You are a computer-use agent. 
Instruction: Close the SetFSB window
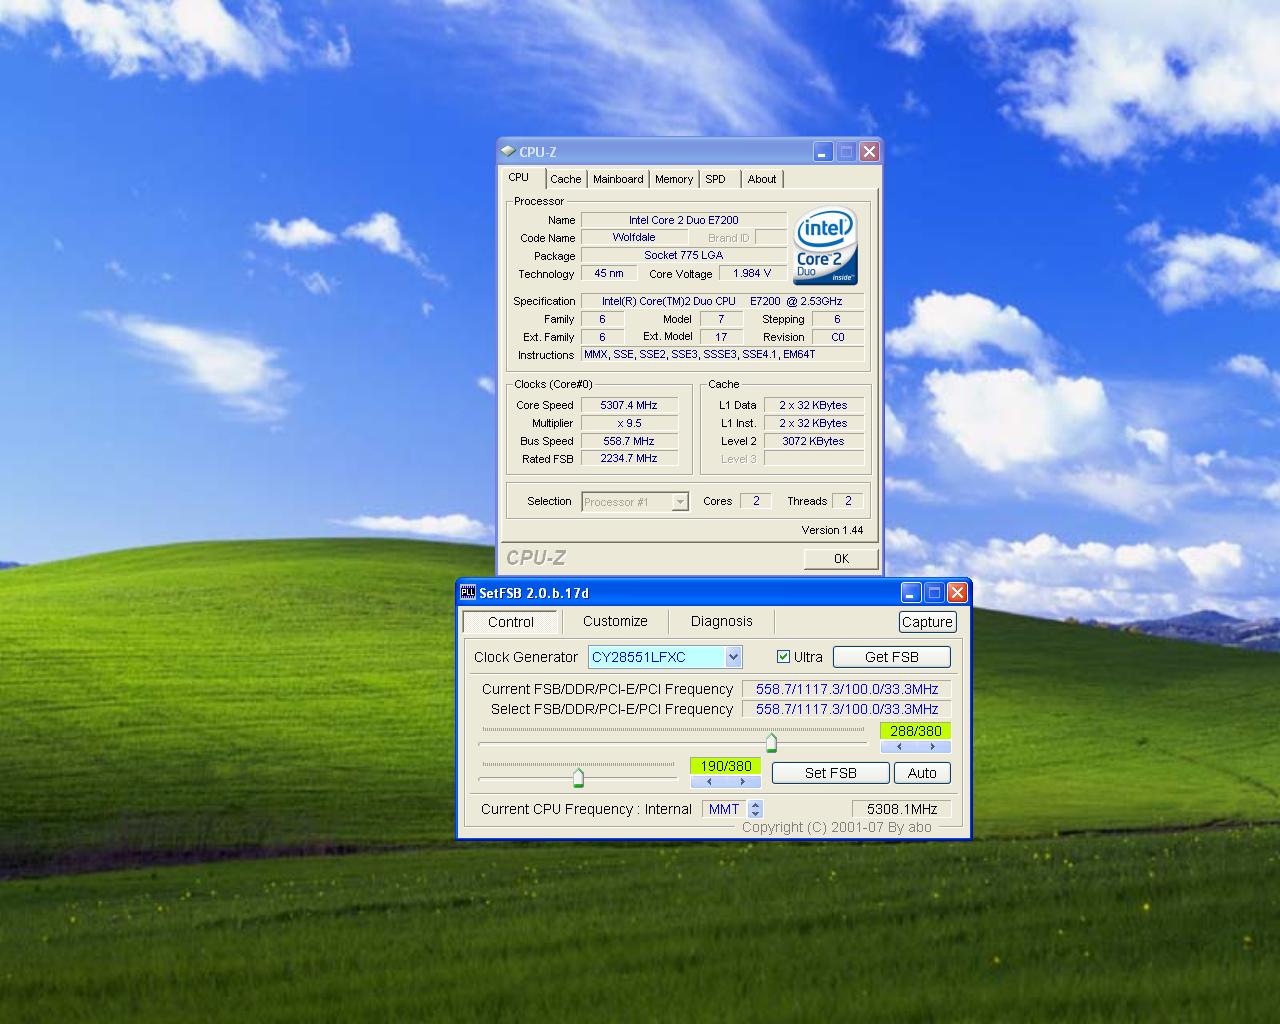tap(957, 593)
